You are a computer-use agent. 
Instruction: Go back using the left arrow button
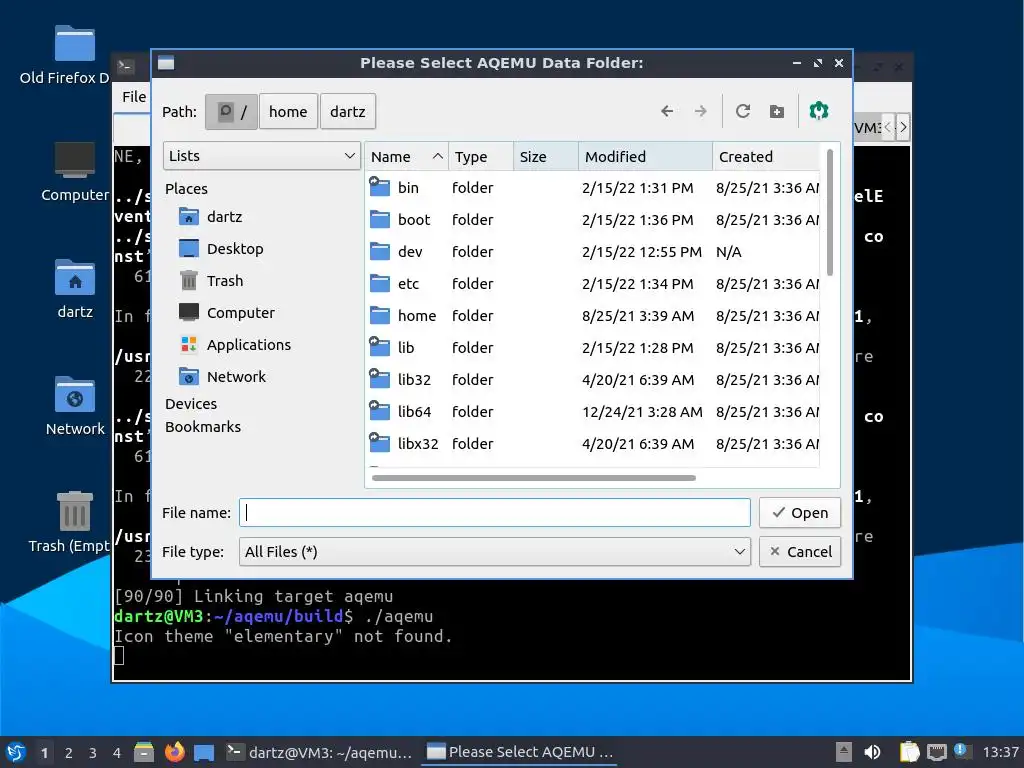(667, 111)
